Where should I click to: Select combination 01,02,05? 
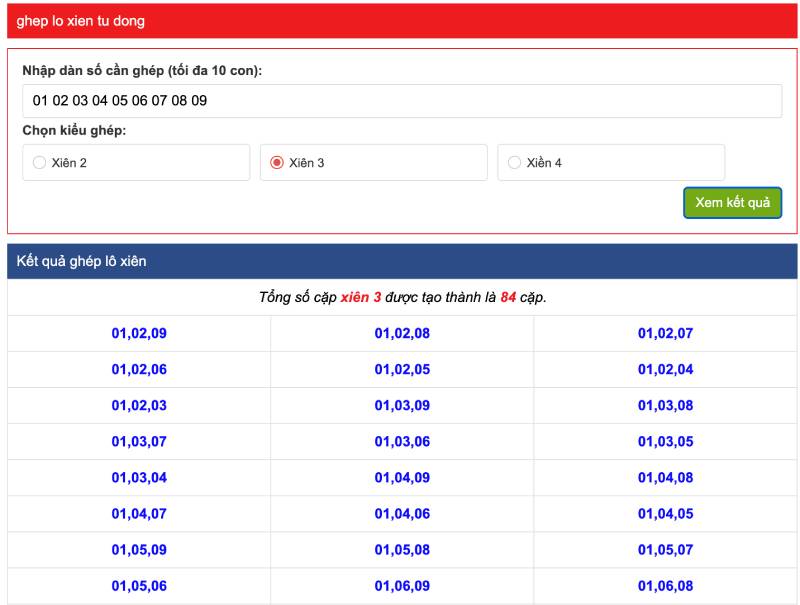tap(402, 370)
